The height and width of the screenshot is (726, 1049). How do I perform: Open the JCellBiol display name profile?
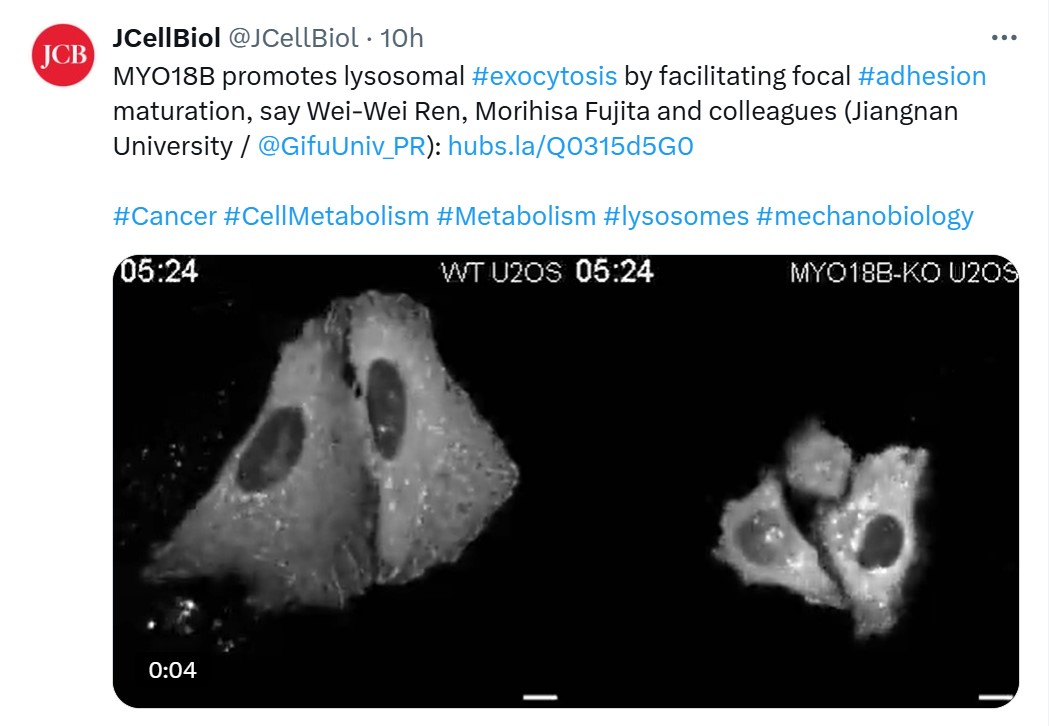(x=166, y=38)
